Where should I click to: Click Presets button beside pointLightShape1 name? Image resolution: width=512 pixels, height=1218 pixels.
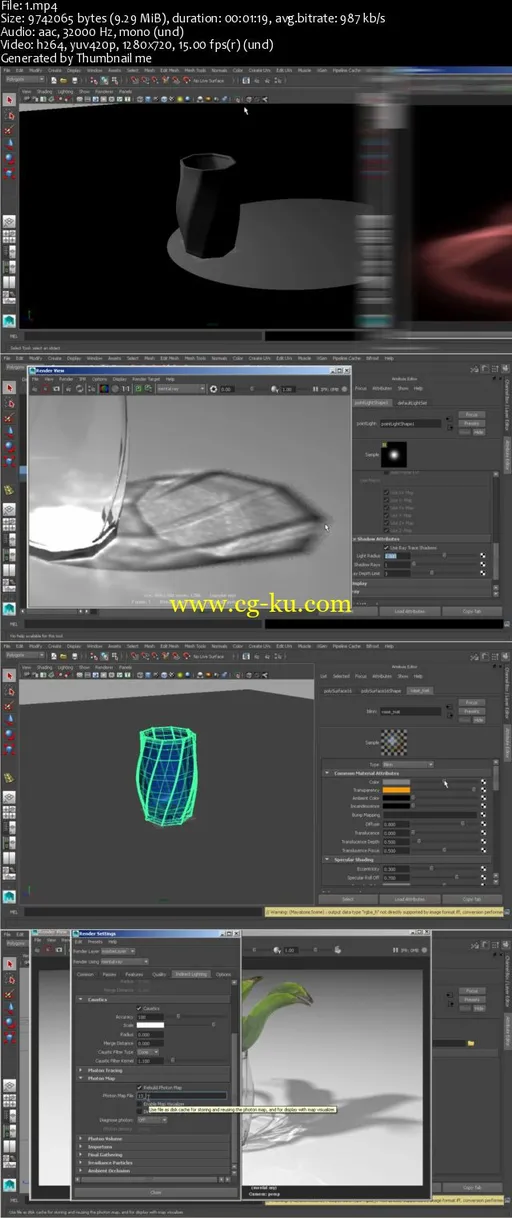click(473, 422)
